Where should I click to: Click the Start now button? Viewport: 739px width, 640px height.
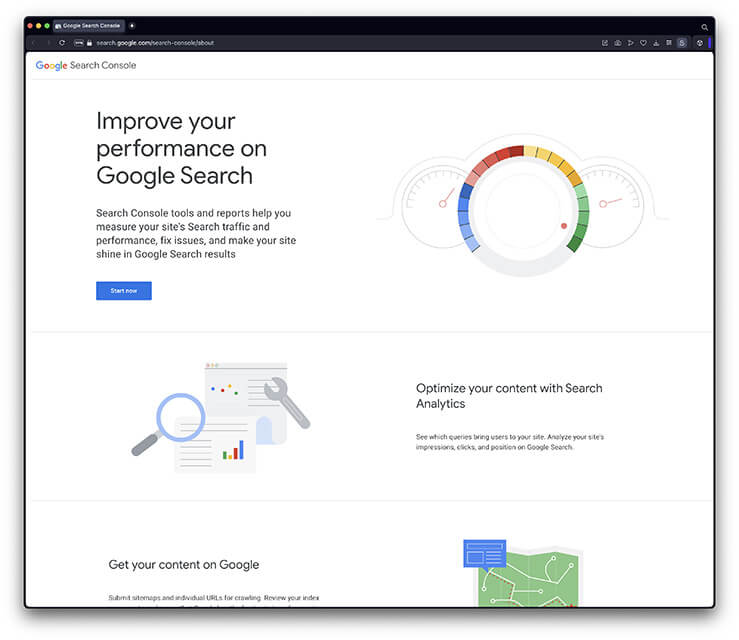coord(124,291)
